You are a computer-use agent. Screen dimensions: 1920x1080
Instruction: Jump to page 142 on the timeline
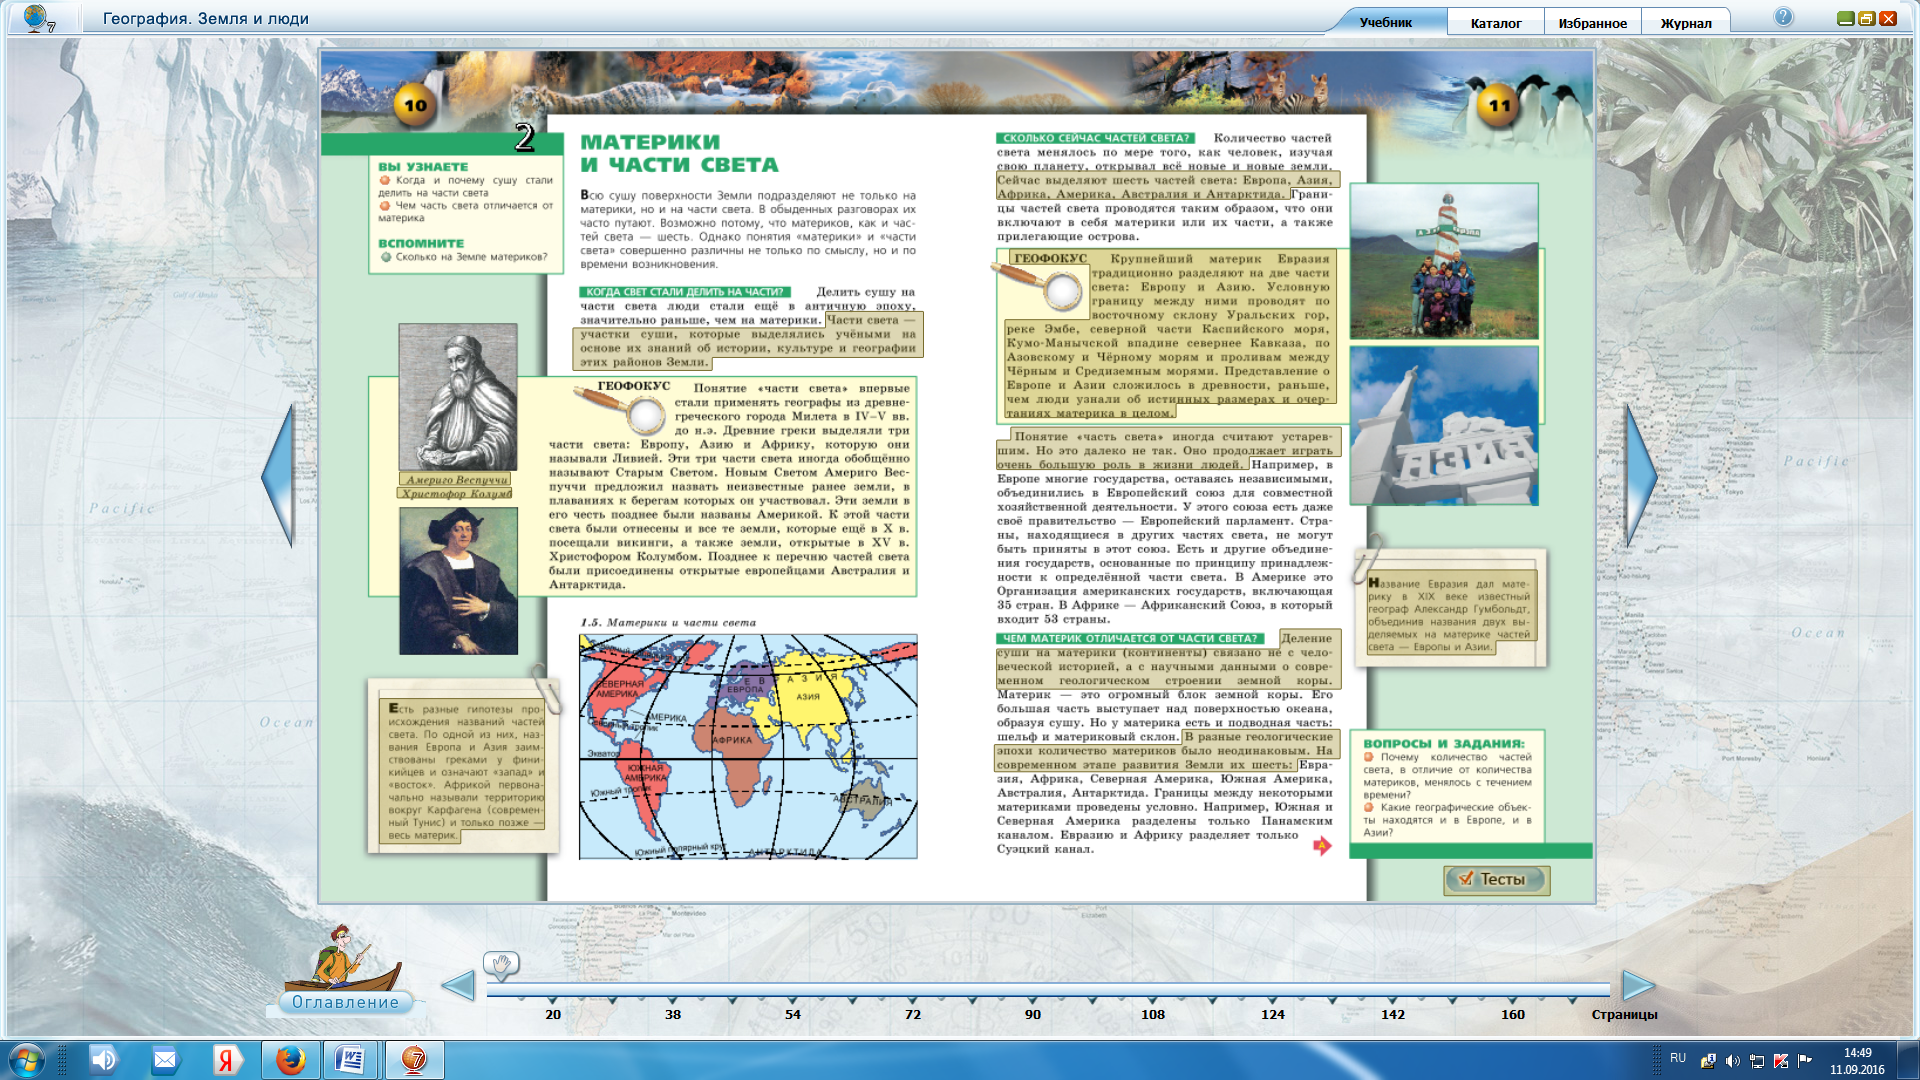click(x=1393, y=1014)
